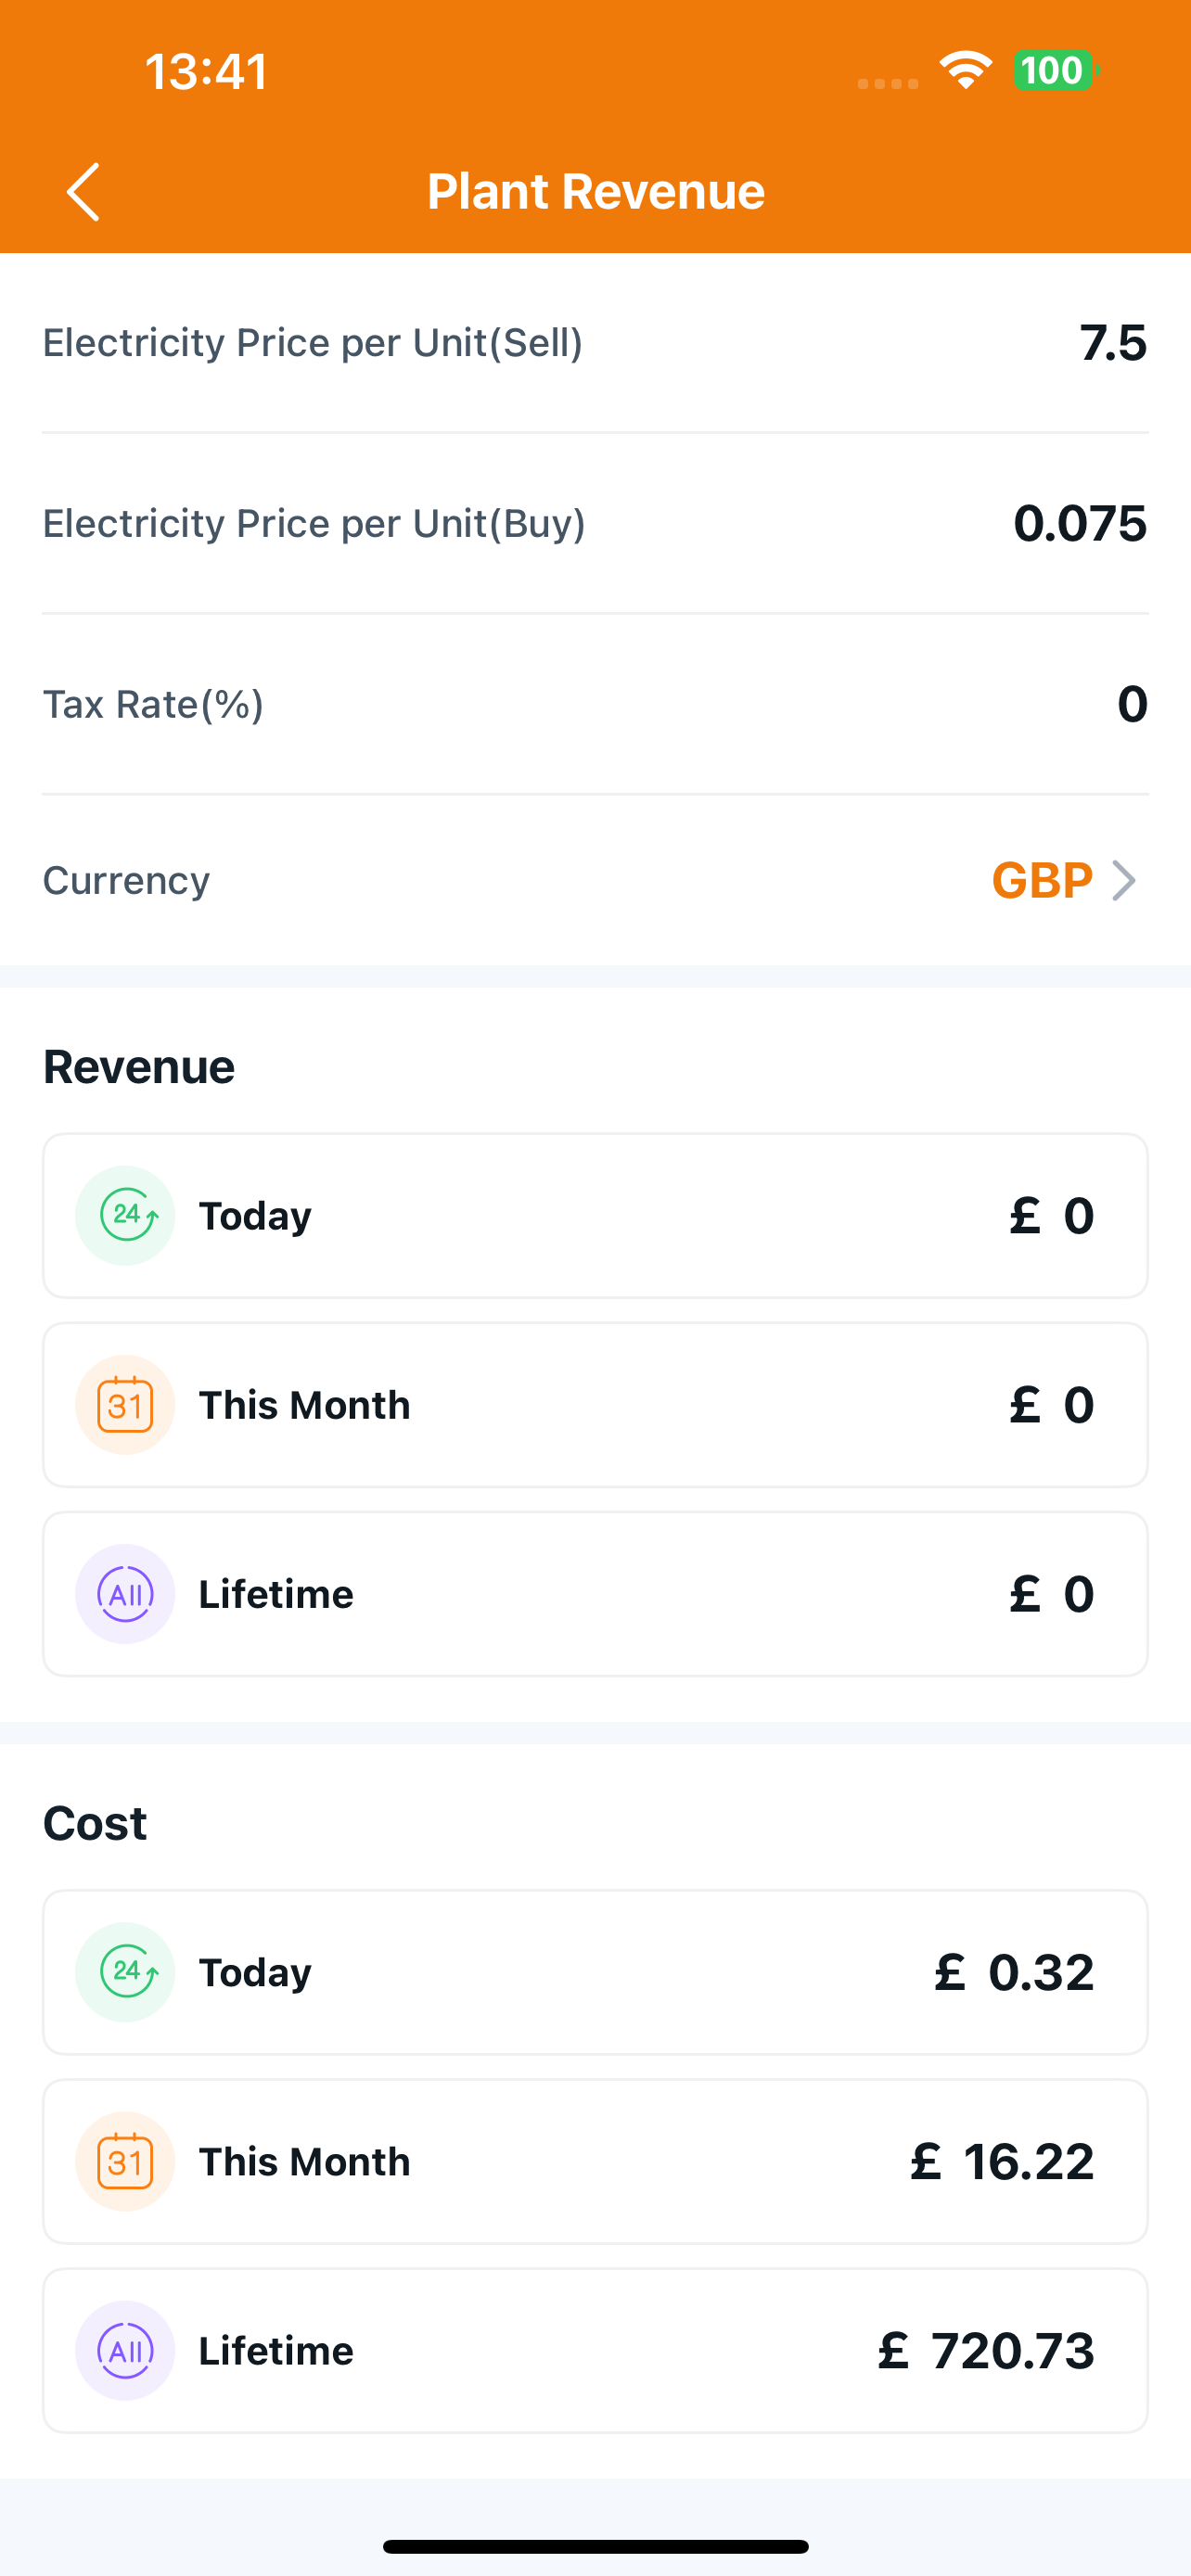Tap the back arrow icon
The height and width of the screenshot is (2576, 1191).
pos(83,191)
